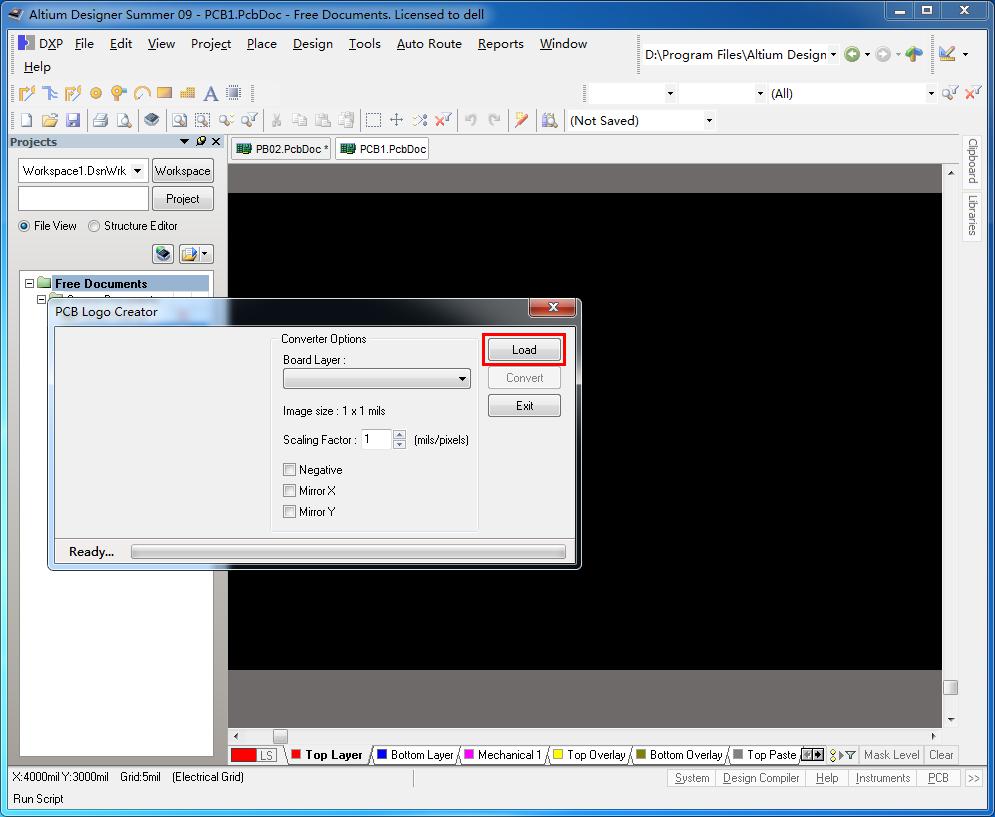This screenshot has height=817, width=995.
Task: Select the Place Pad tool
Action: [x=96, y=93]
